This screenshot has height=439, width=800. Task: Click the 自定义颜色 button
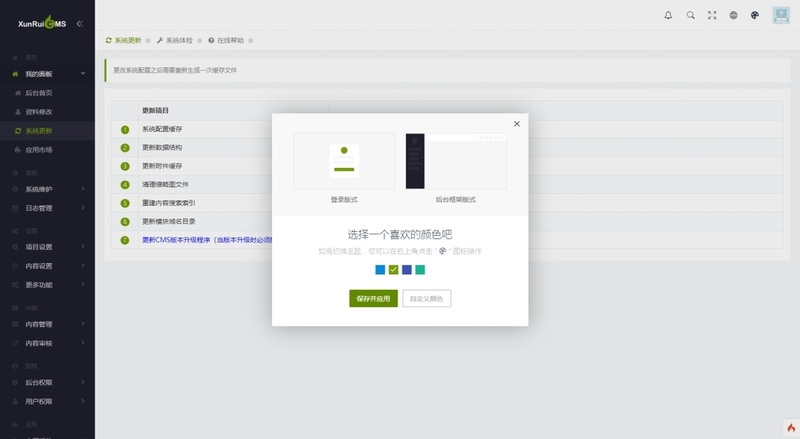click(x=427, y=299)
